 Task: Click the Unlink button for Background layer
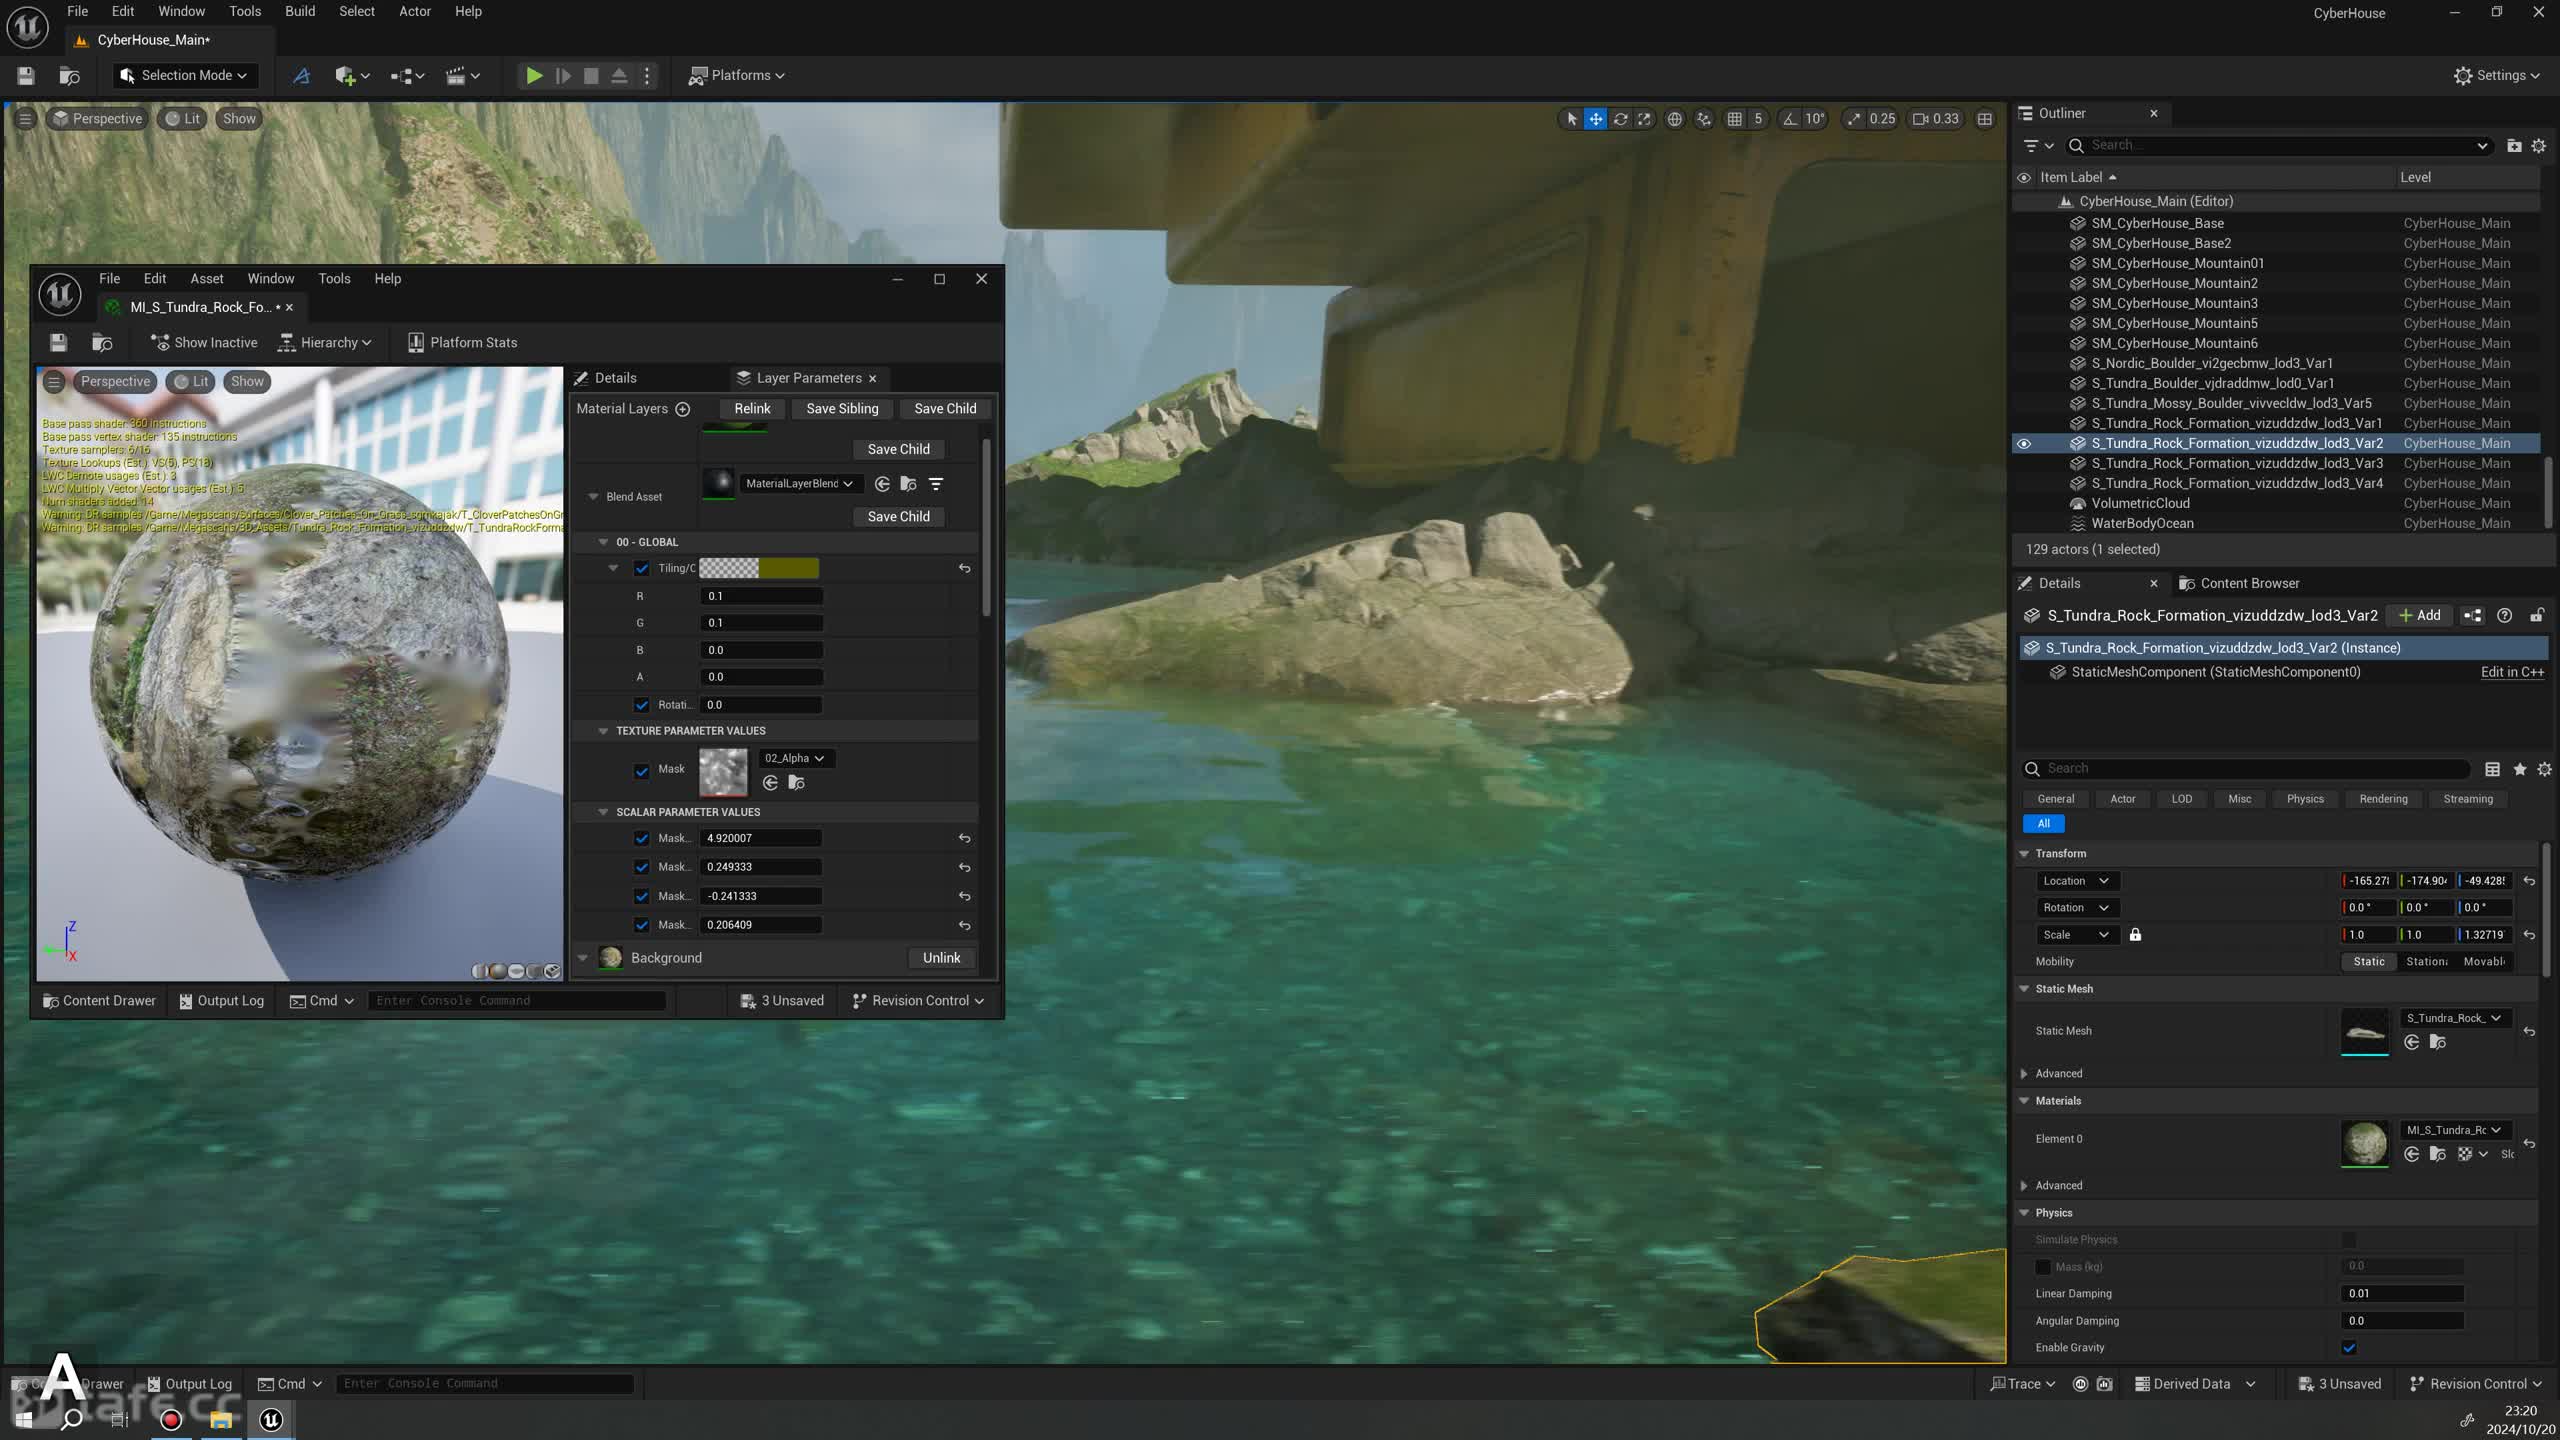941,958
